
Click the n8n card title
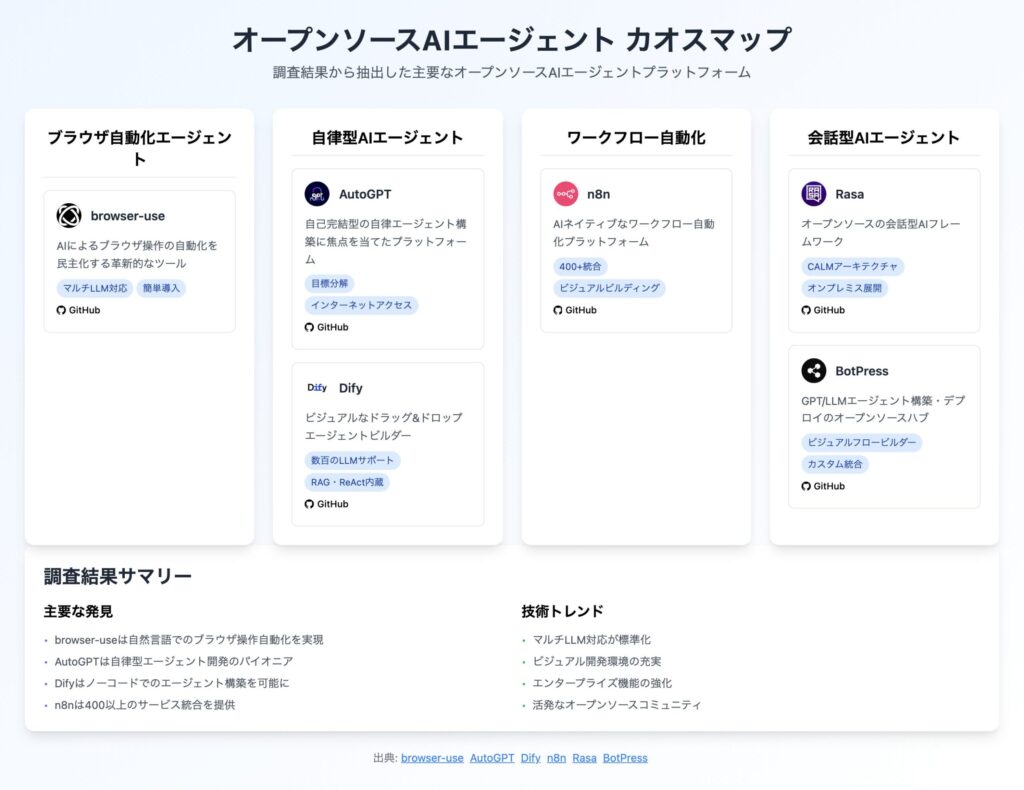[x=598, y=195]
